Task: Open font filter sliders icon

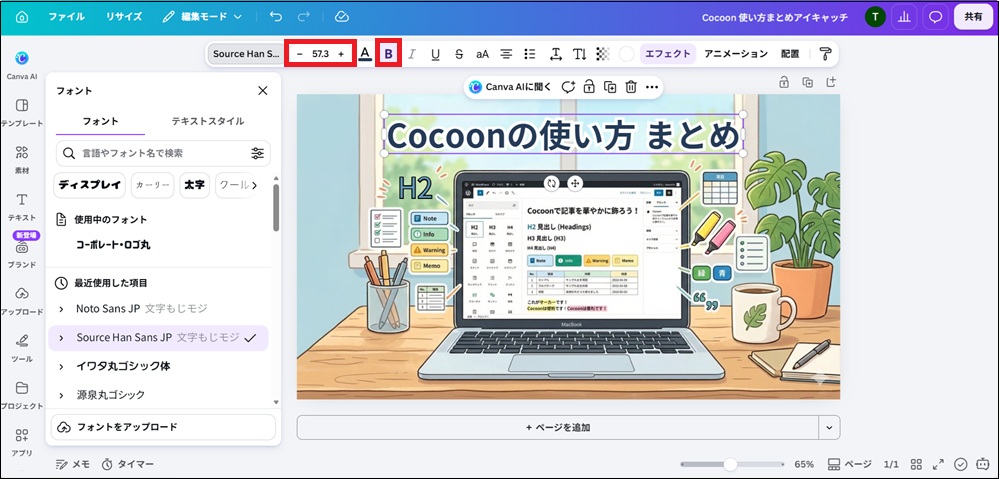Action: (x=258, y=153)
